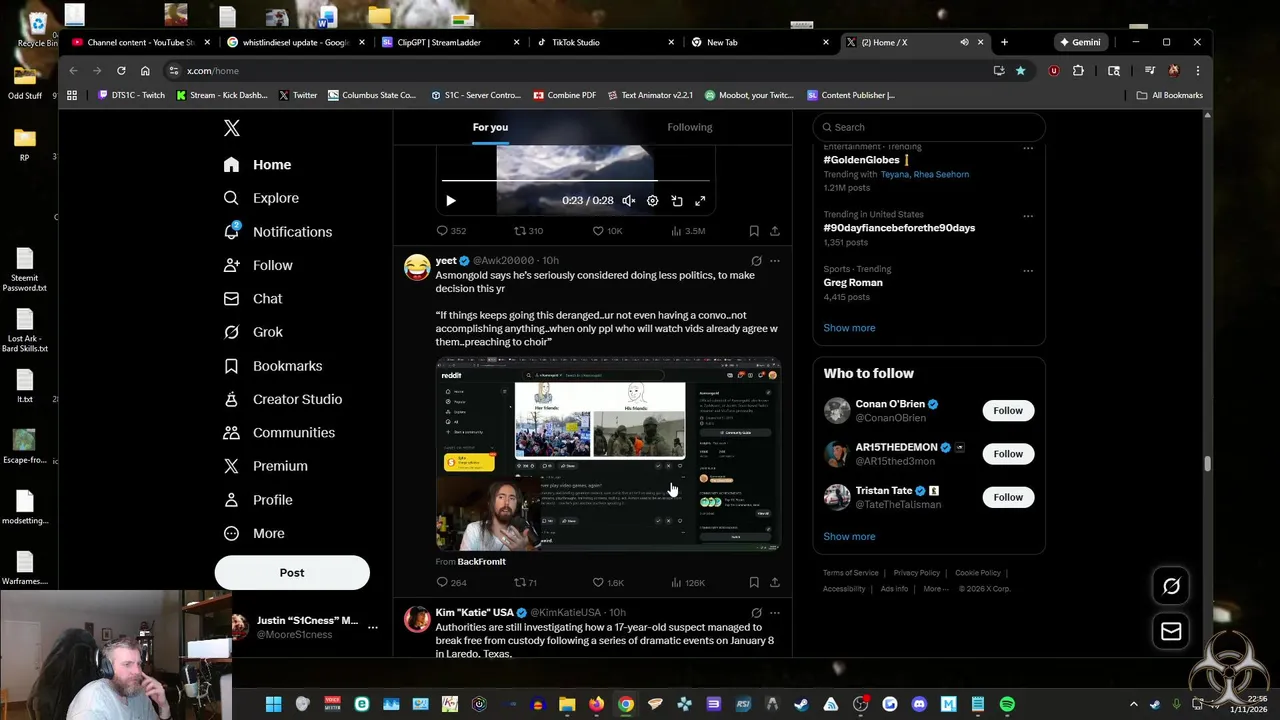Play the video in the top post
The image size is (1280, 720).
click(x=451, y=201)
